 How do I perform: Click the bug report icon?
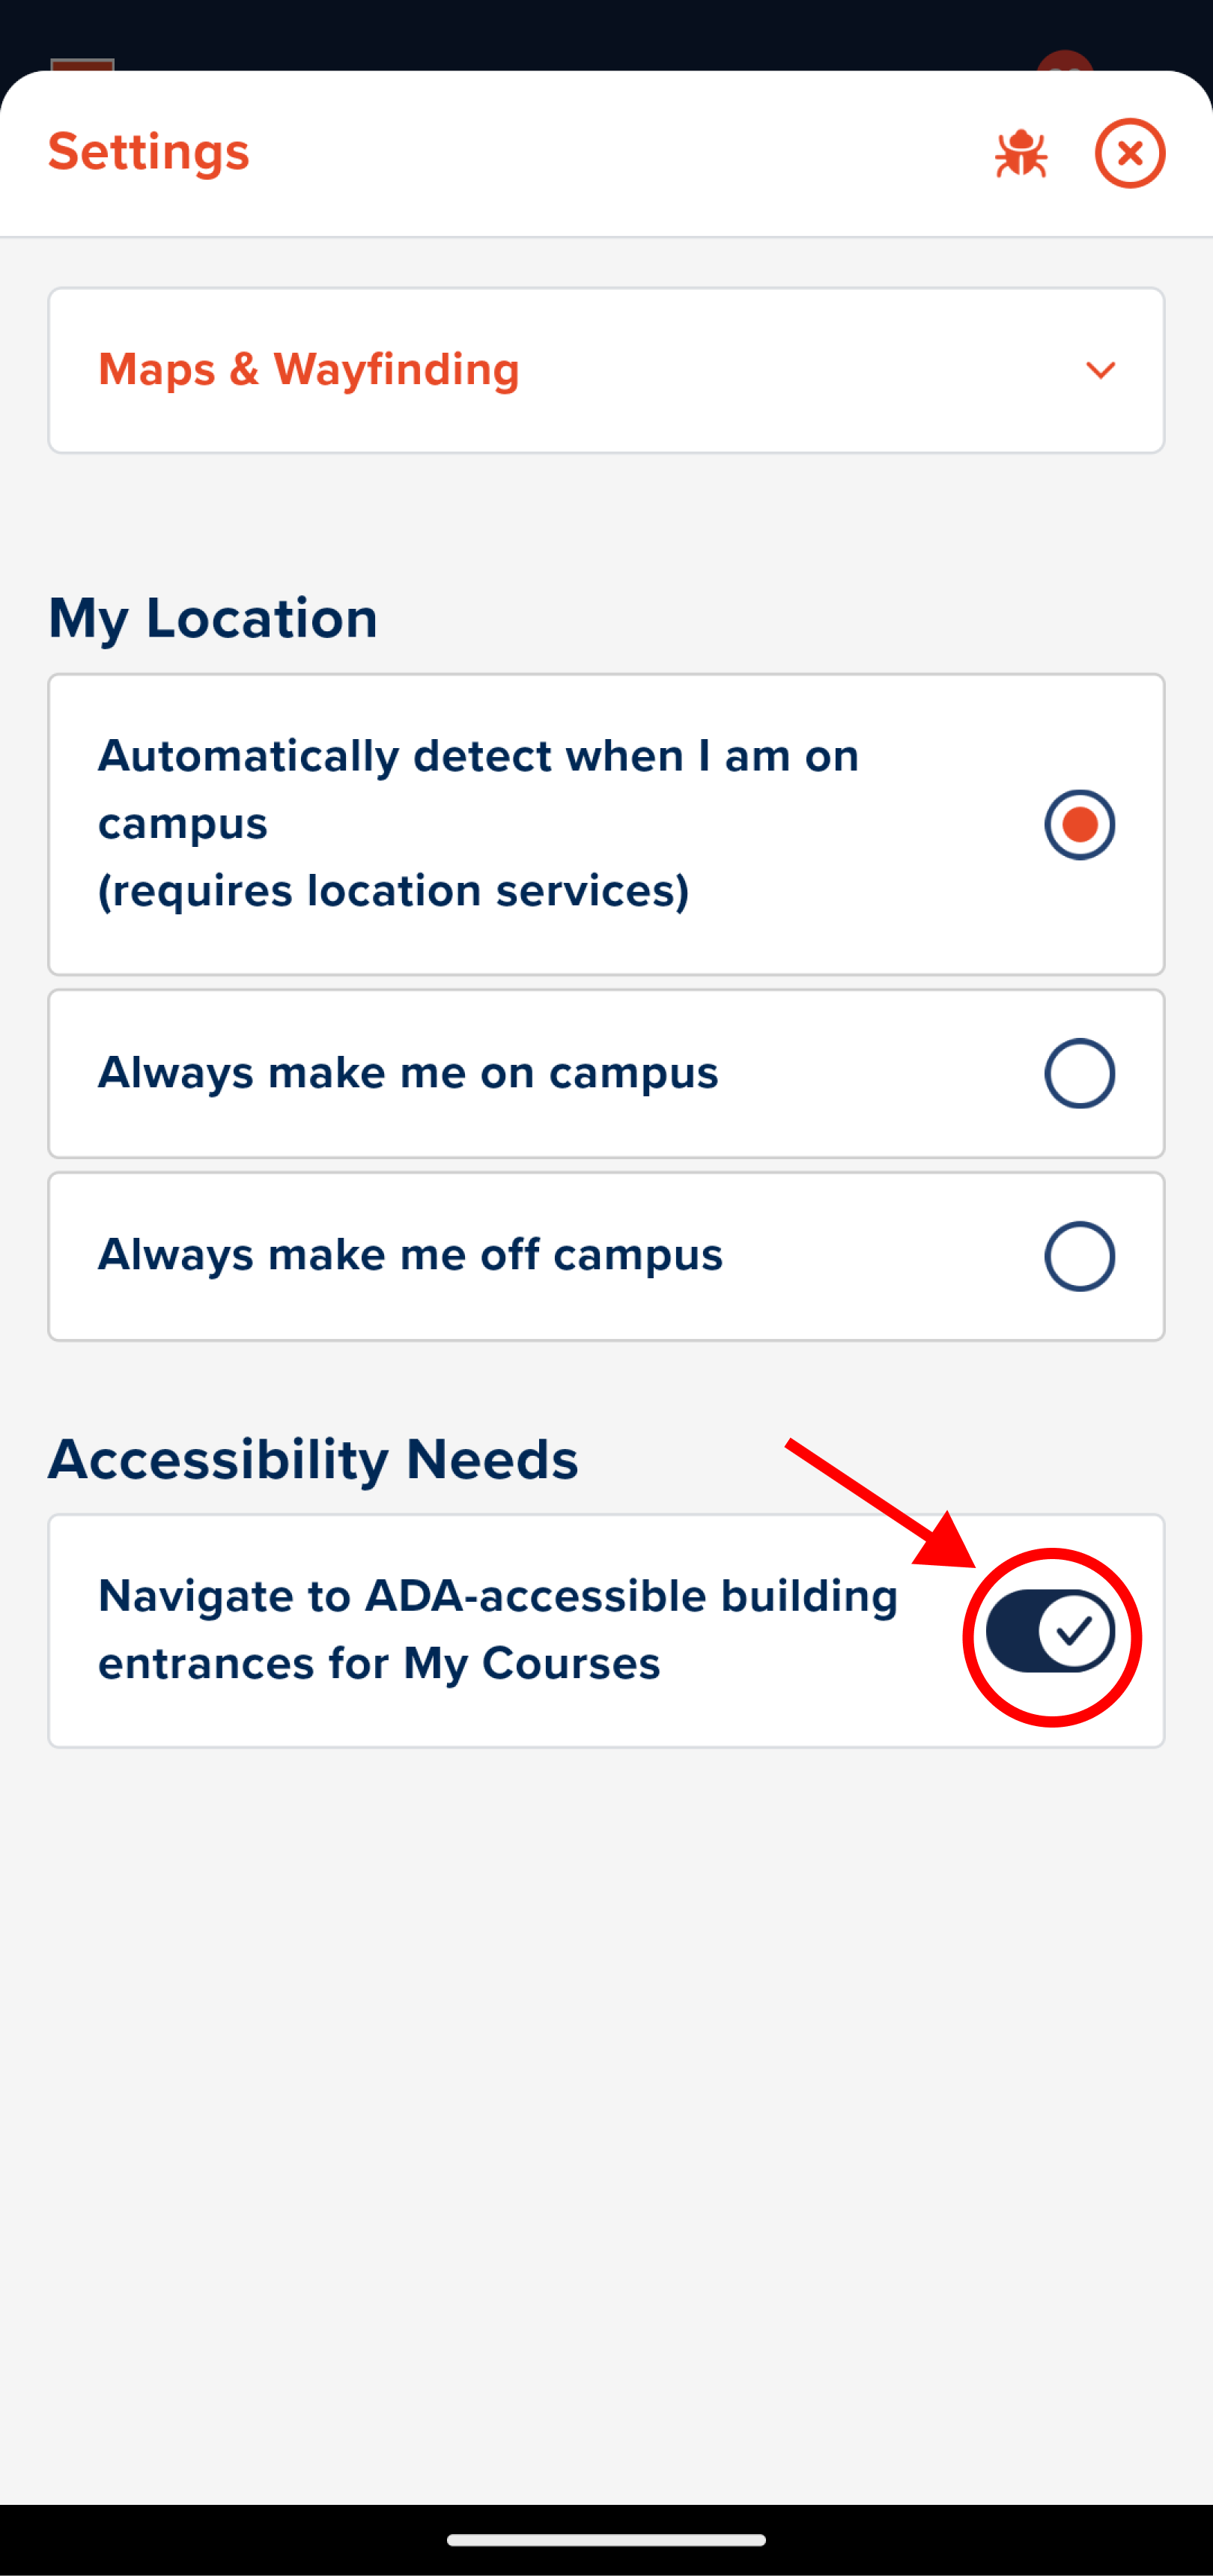click(1020, 154)
